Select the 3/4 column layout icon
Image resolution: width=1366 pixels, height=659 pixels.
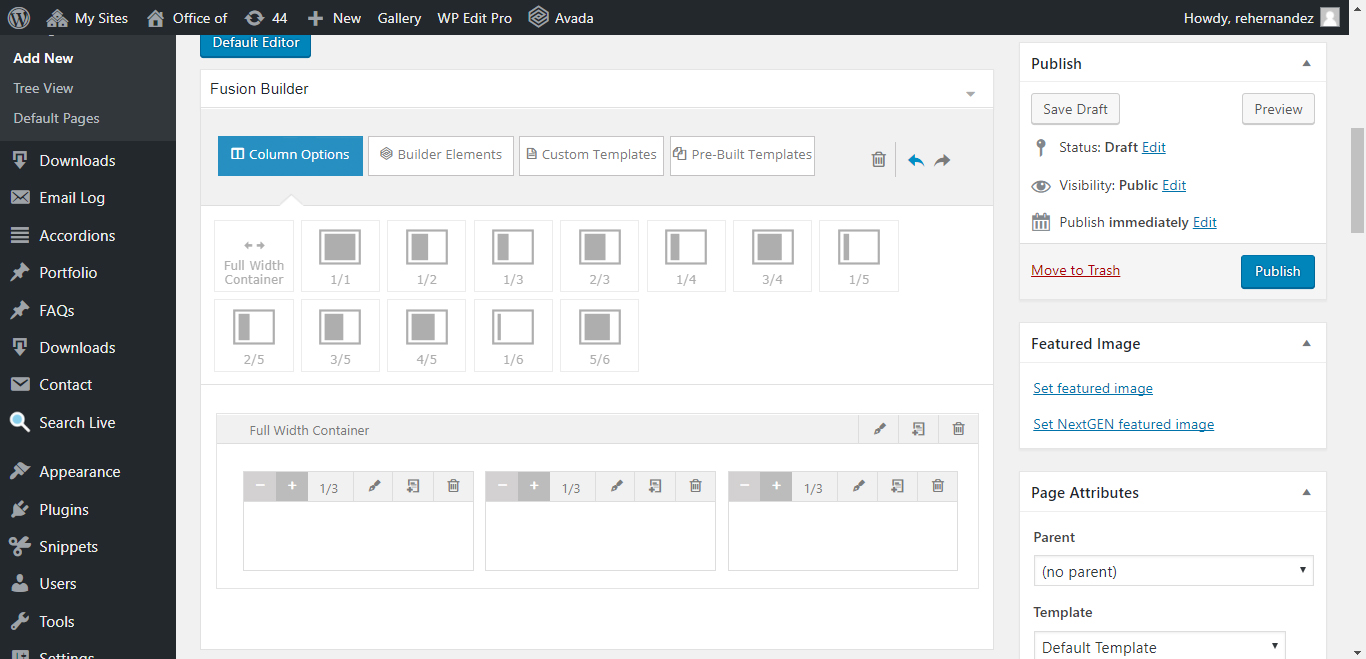772,256
